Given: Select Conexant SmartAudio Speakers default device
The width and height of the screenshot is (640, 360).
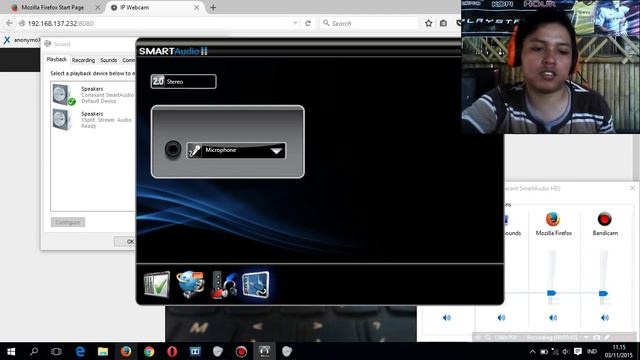Looking at the screenshot, I should (93, 95).
